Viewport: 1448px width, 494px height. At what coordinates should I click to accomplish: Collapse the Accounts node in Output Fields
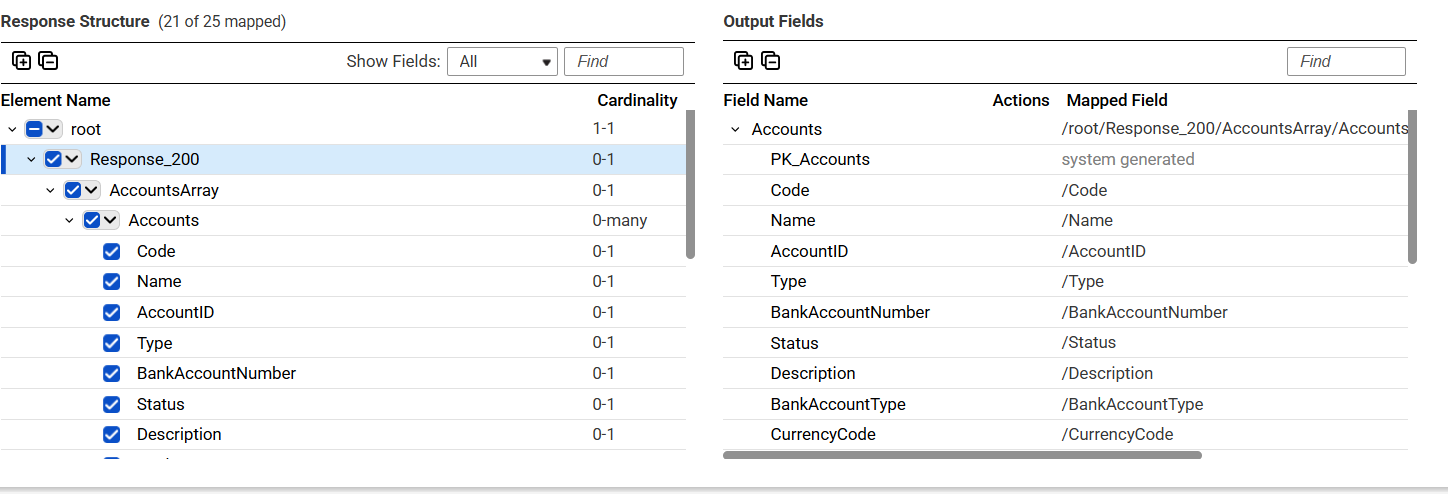[x=736, y=129]
